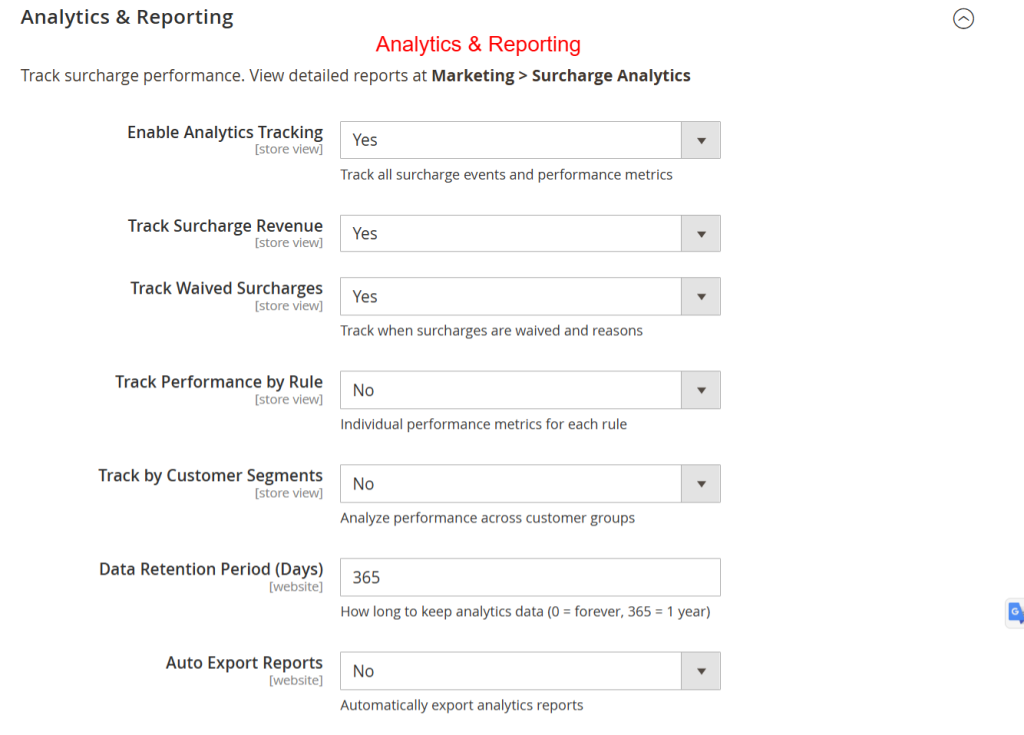Screen dimensions: 1024x735
Task: Click the Track by Customer Segments arrow icon
Action: click(700, 483)
